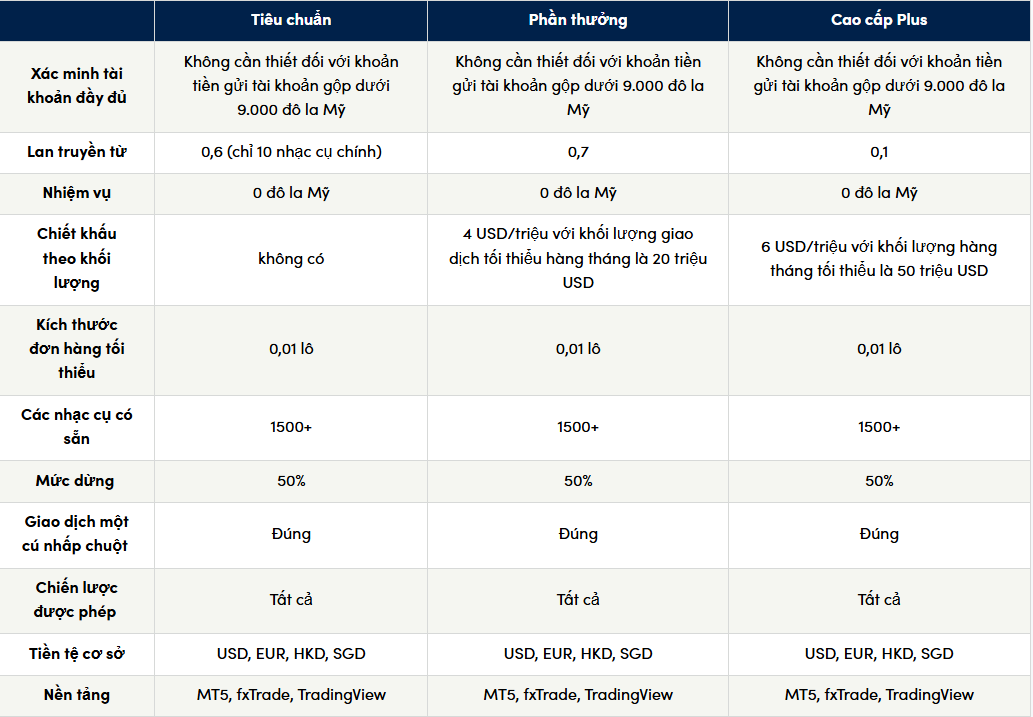Select the Chiết khấu theo khối lượng label
Screen dimensions: 1033x717
click(77, 258)
